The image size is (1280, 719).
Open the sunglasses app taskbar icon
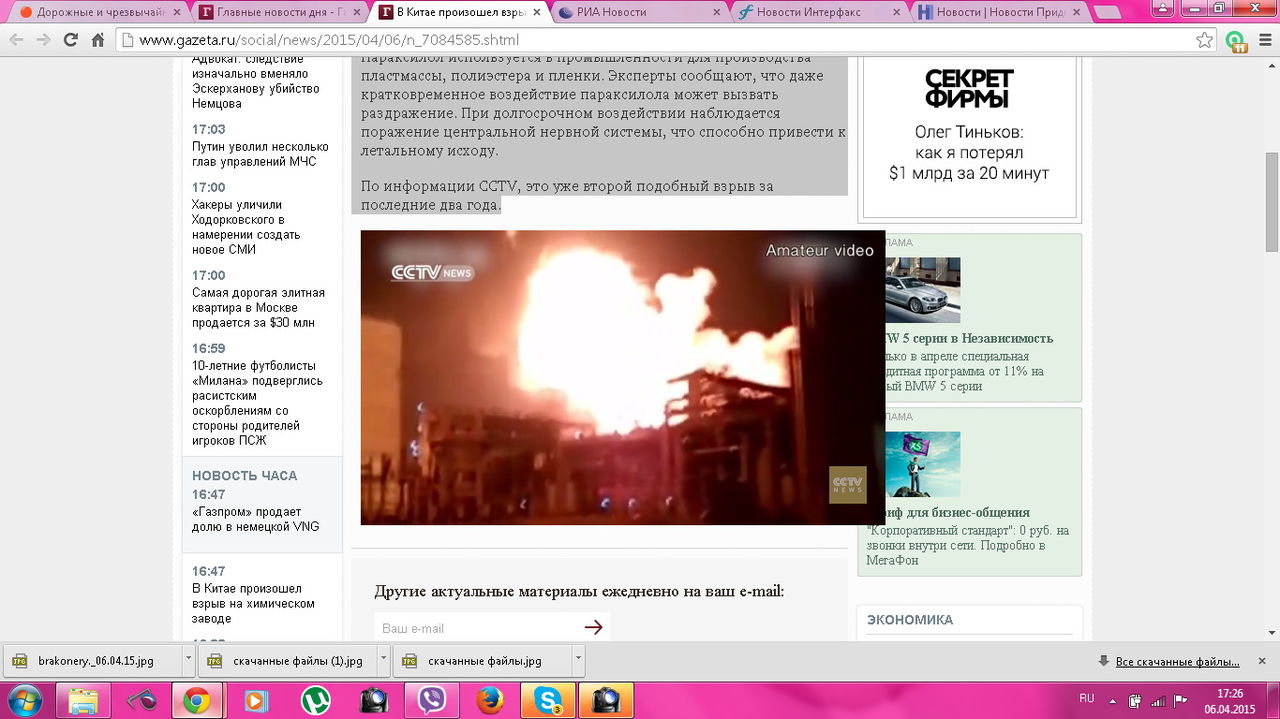tap(141, 700)
